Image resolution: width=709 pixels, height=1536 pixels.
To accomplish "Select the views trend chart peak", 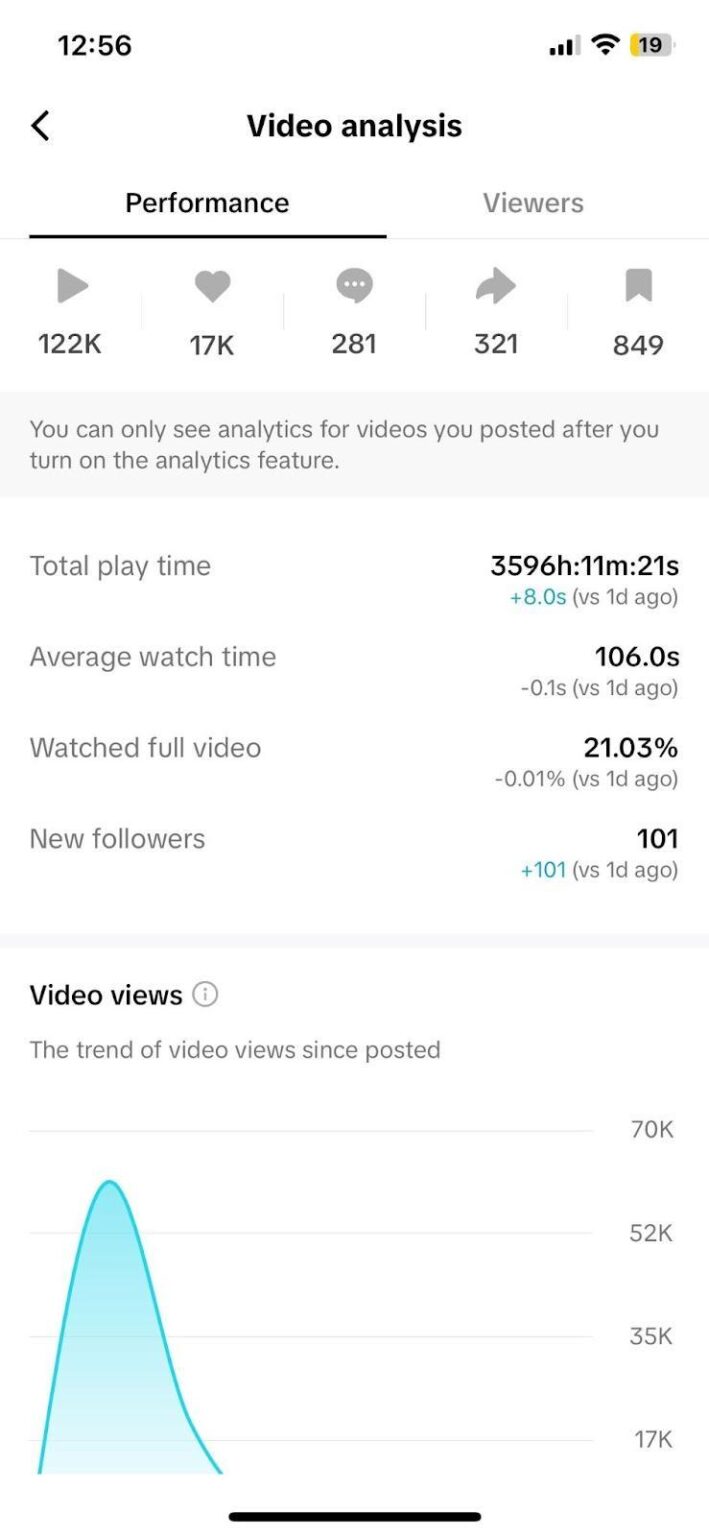I will [110, 1185].
